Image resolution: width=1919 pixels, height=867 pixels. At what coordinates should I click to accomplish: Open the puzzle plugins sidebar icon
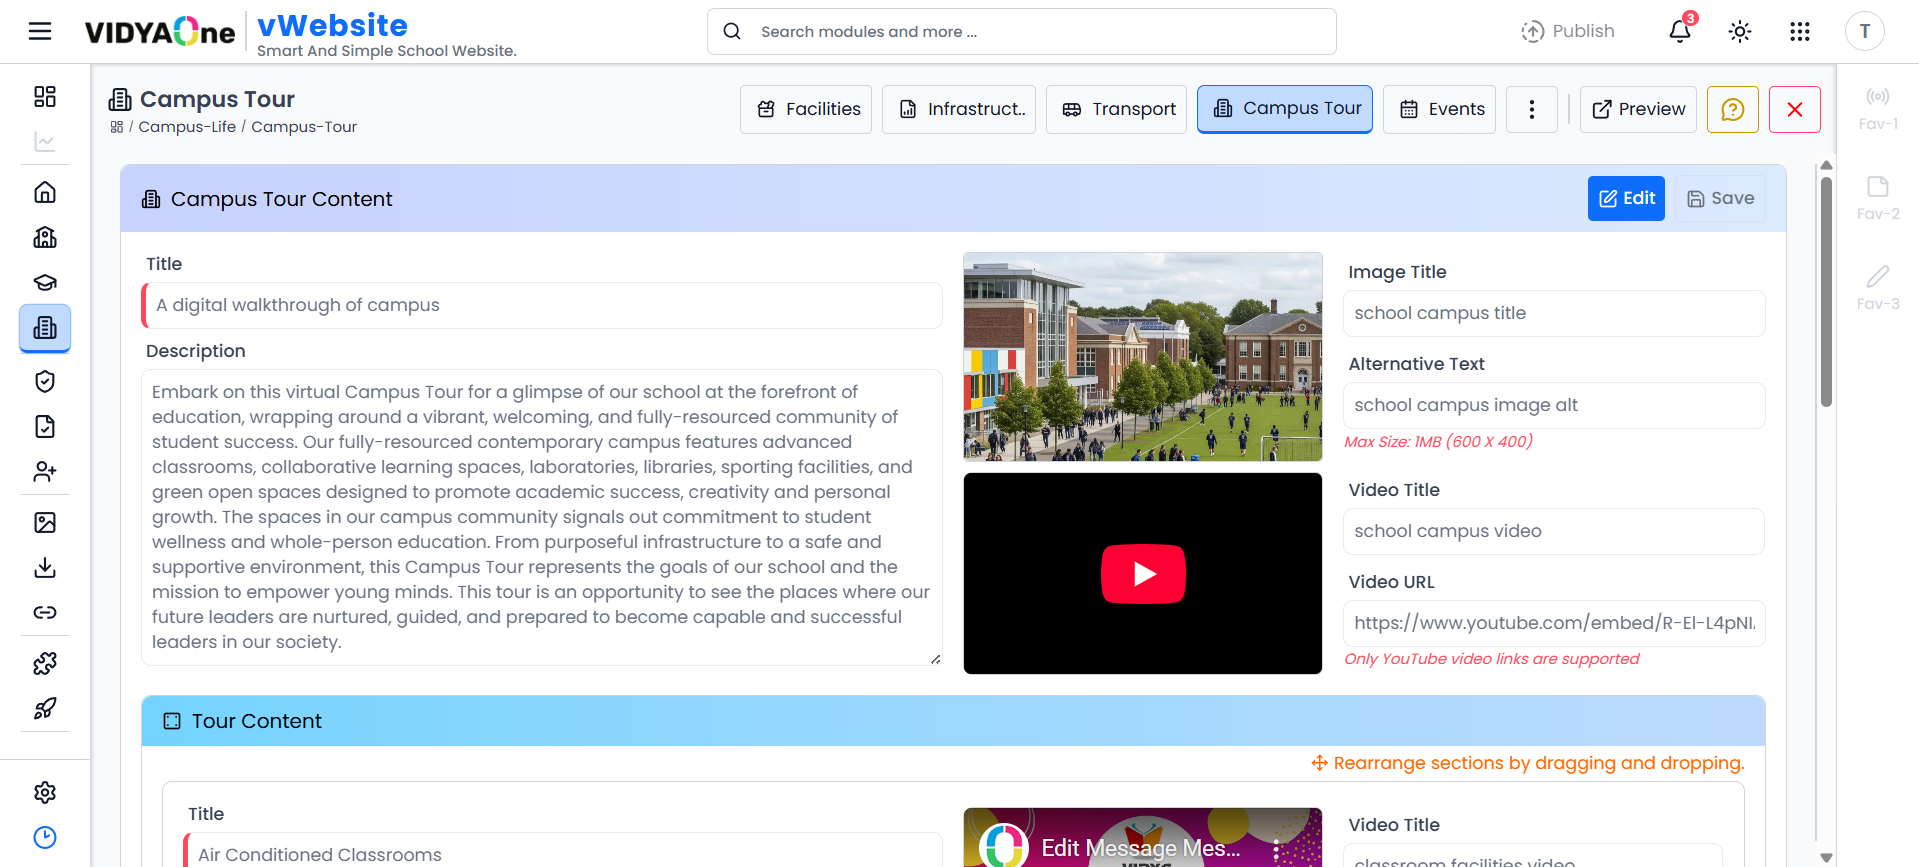45,663
